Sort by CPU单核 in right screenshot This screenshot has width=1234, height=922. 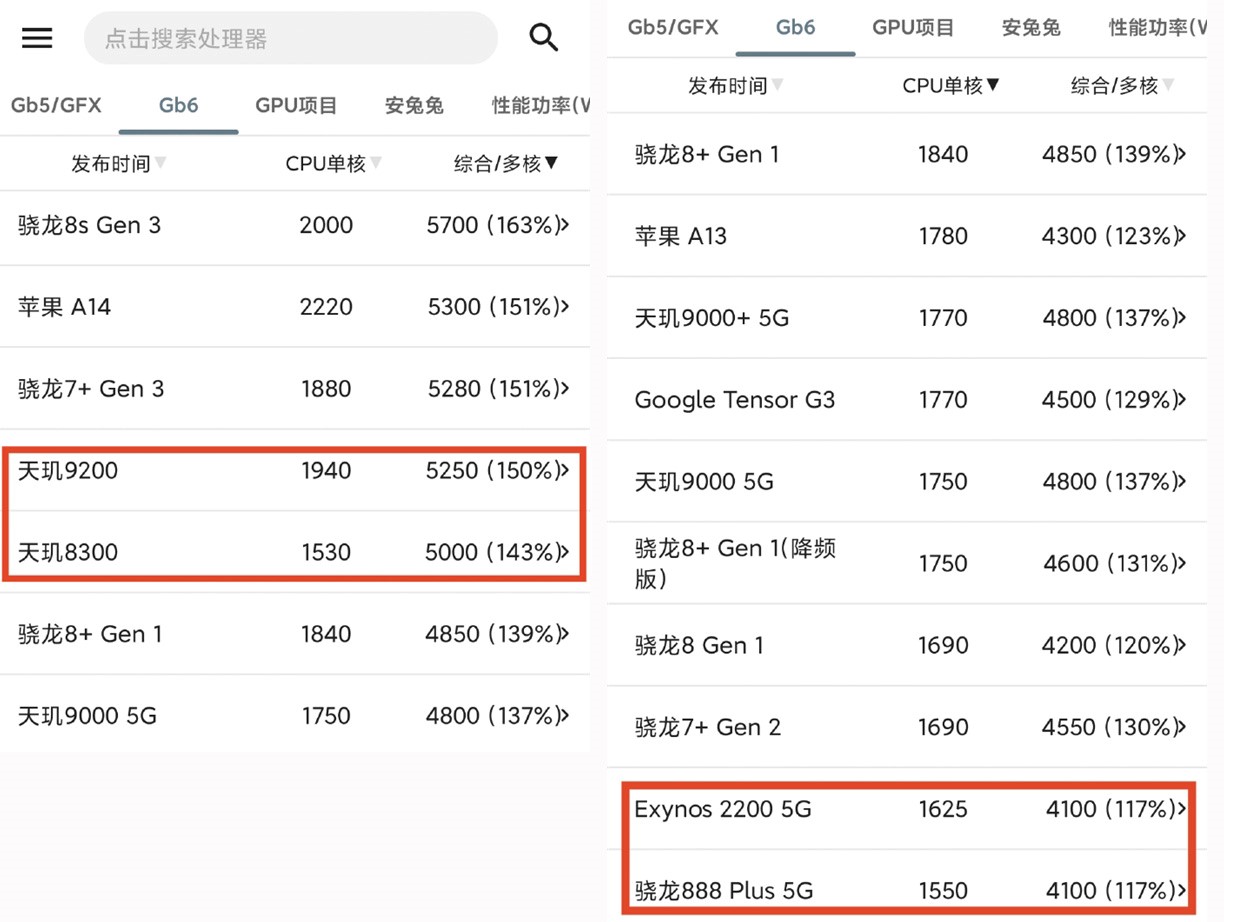pyautogui.click(x=951, y=86)
